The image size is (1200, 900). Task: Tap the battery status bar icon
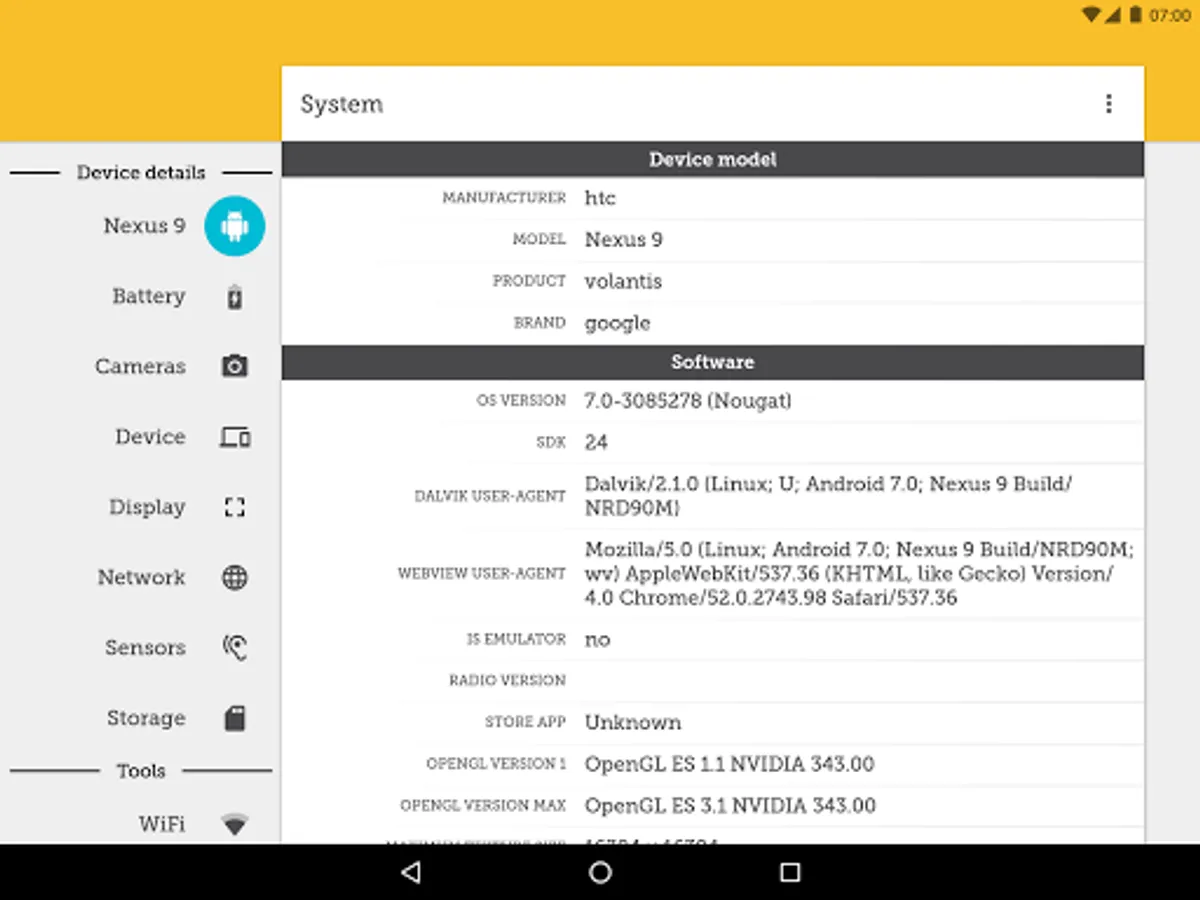(1136, 15)
